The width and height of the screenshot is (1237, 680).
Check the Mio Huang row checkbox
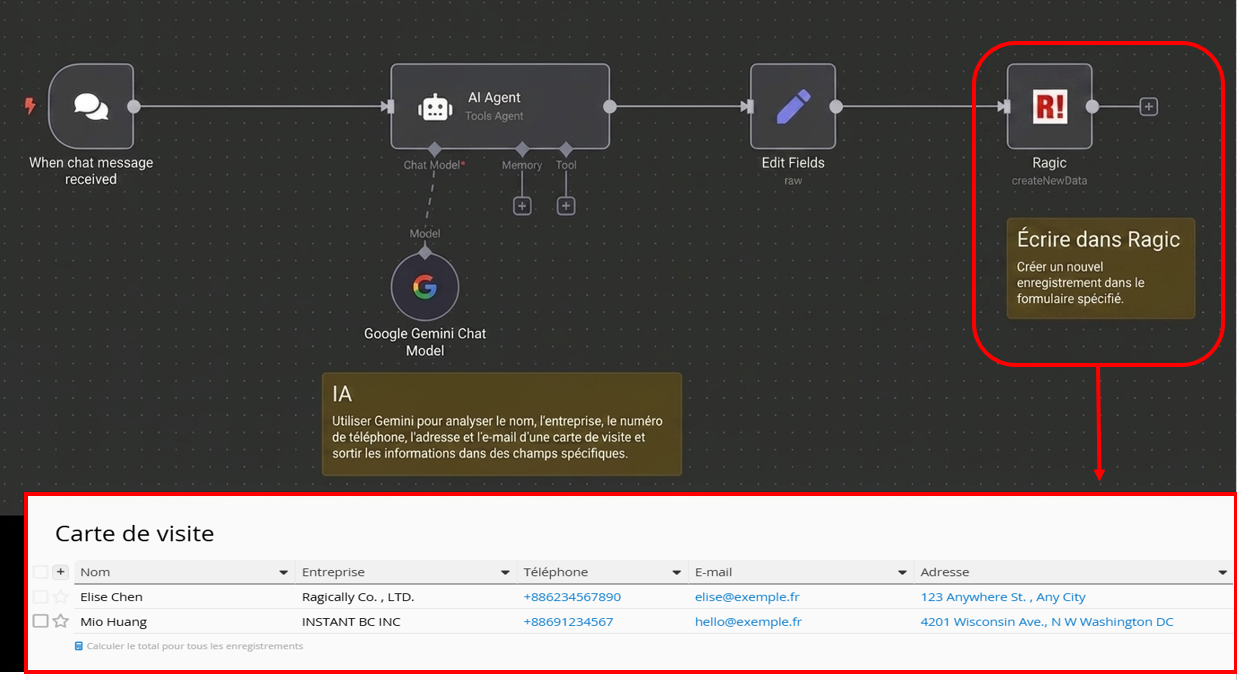[40, 621]
